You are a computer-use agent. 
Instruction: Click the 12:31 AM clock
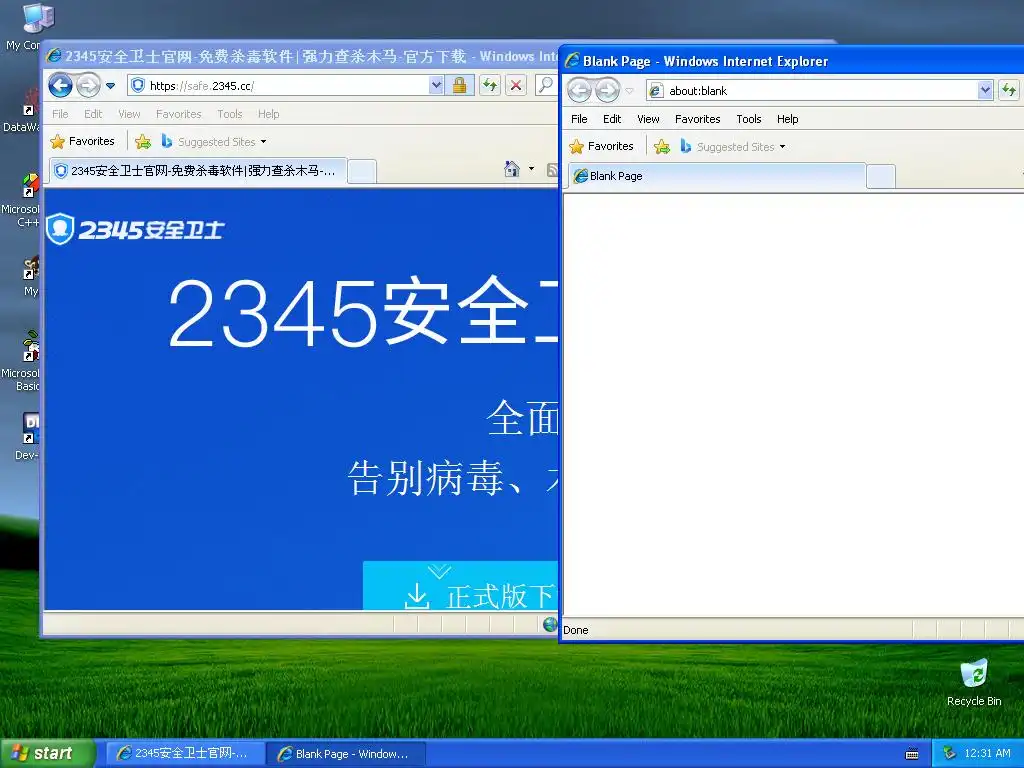[x=987, y=754]
